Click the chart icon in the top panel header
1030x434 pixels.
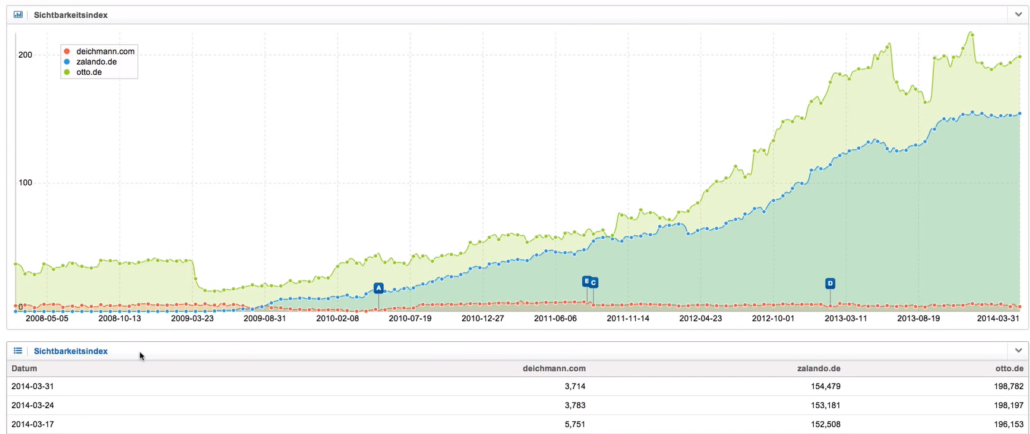(18, 14)
